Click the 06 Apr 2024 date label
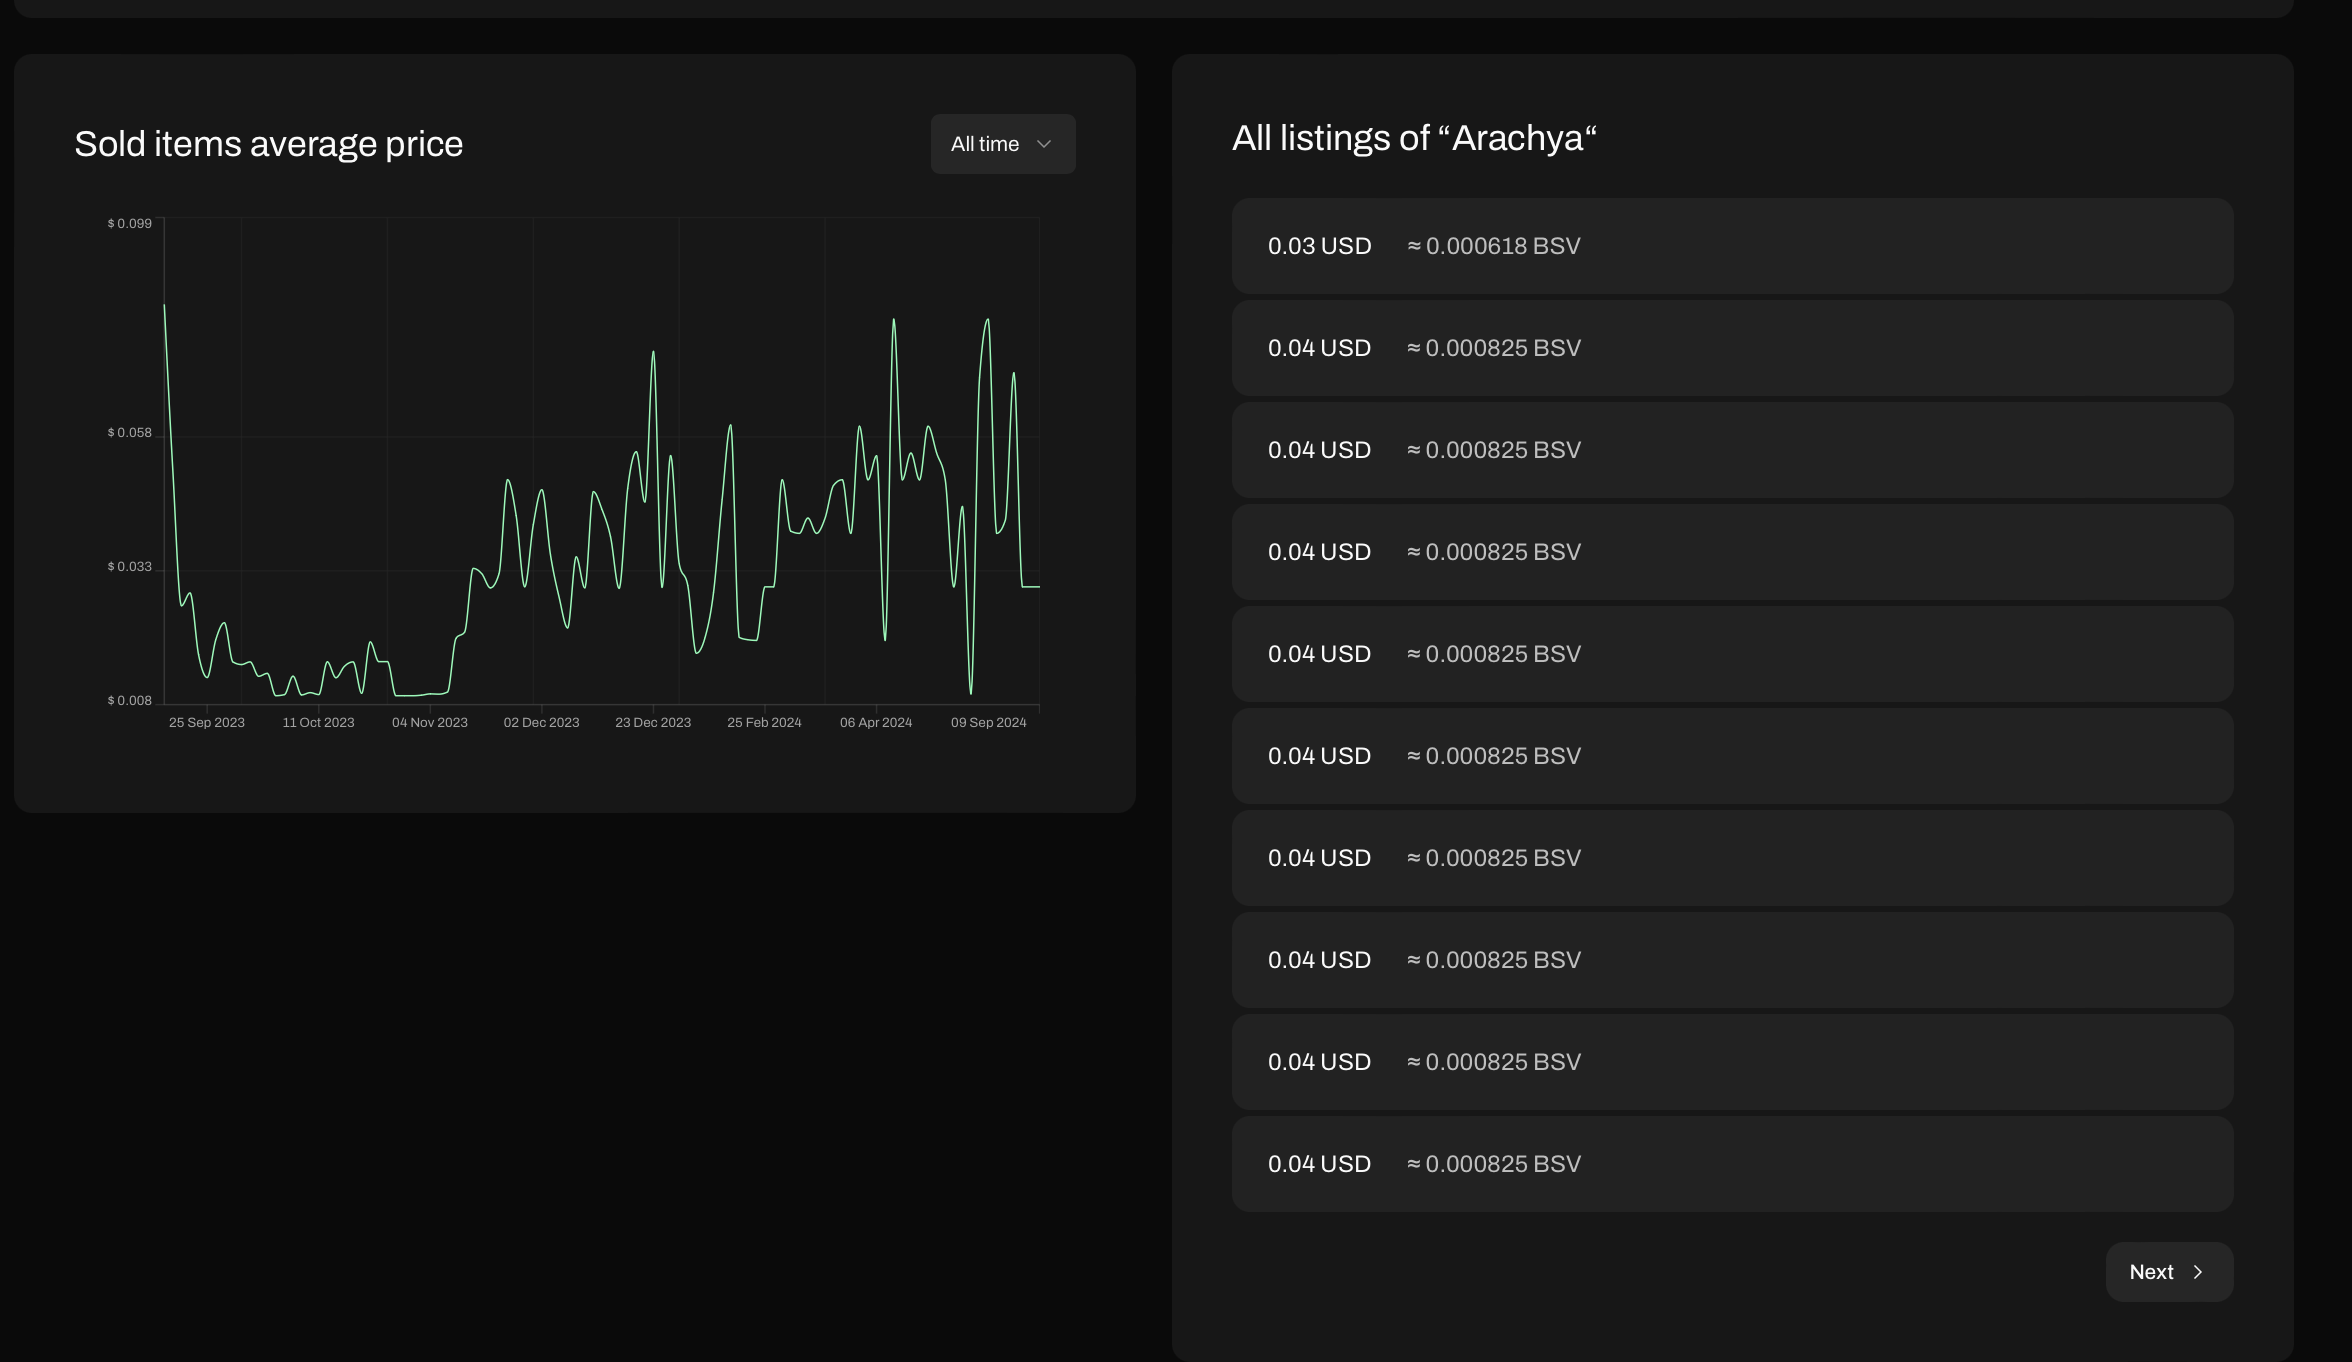2352x1362 pixels. coord(876,722)
